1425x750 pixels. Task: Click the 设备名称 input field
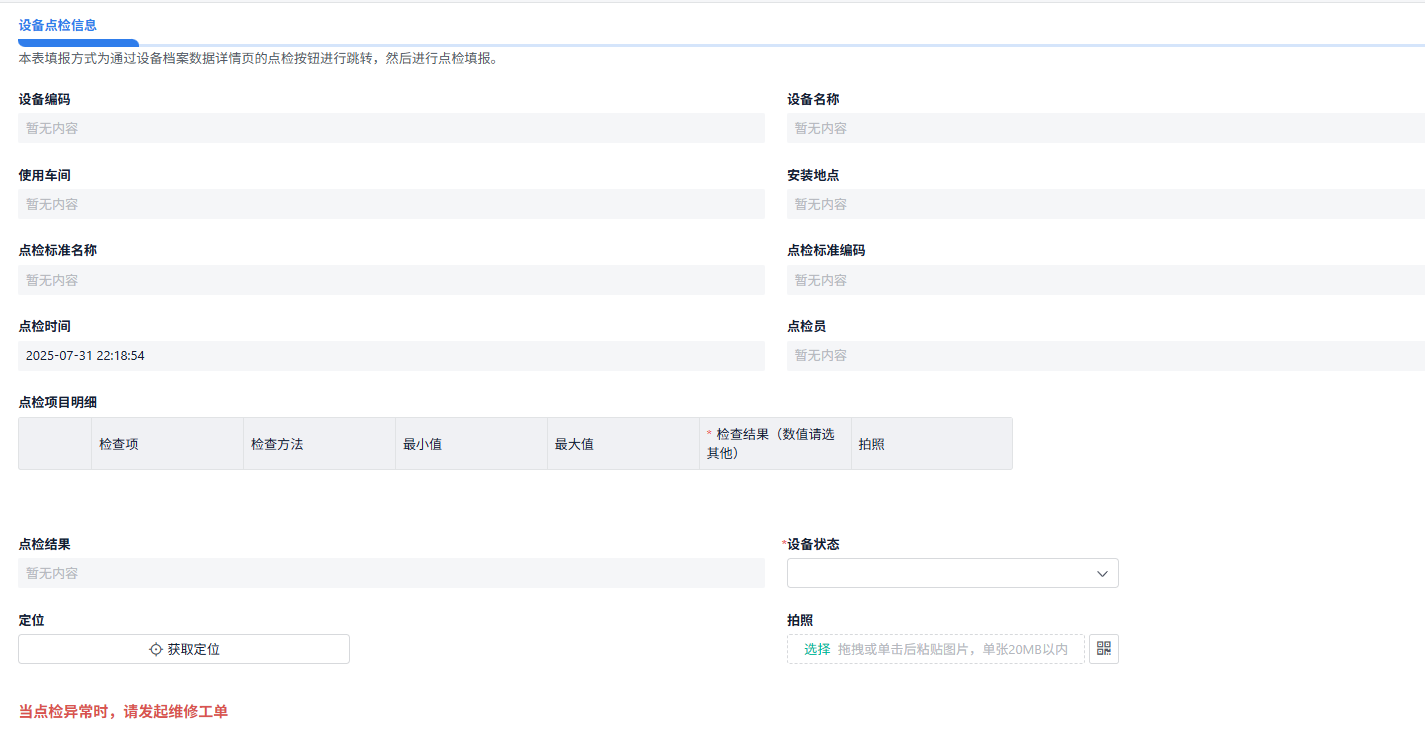(x=1106, y=128)
